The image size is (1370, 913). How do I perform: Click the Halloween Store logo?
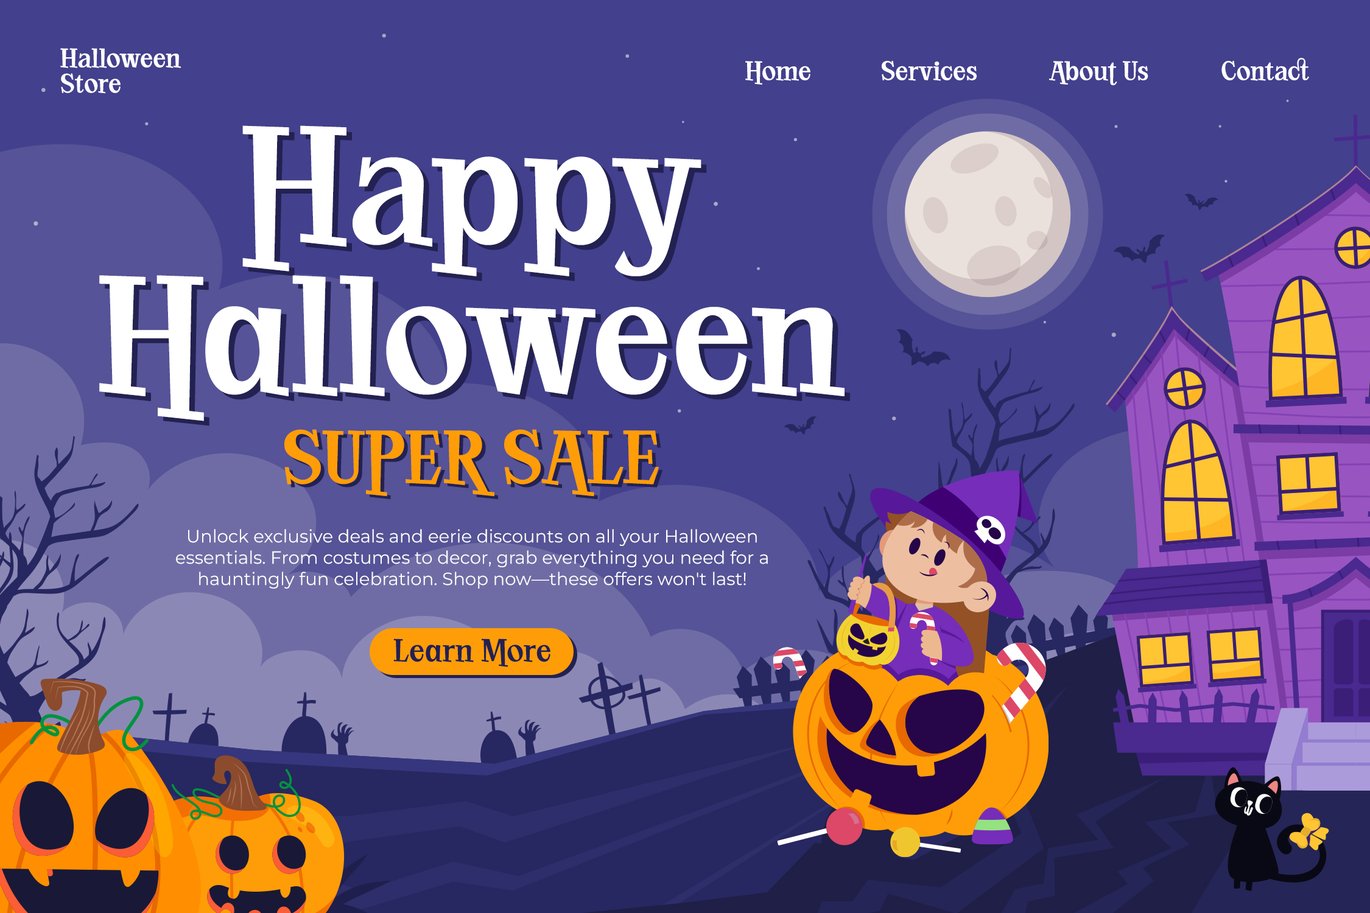coord(120,71)
